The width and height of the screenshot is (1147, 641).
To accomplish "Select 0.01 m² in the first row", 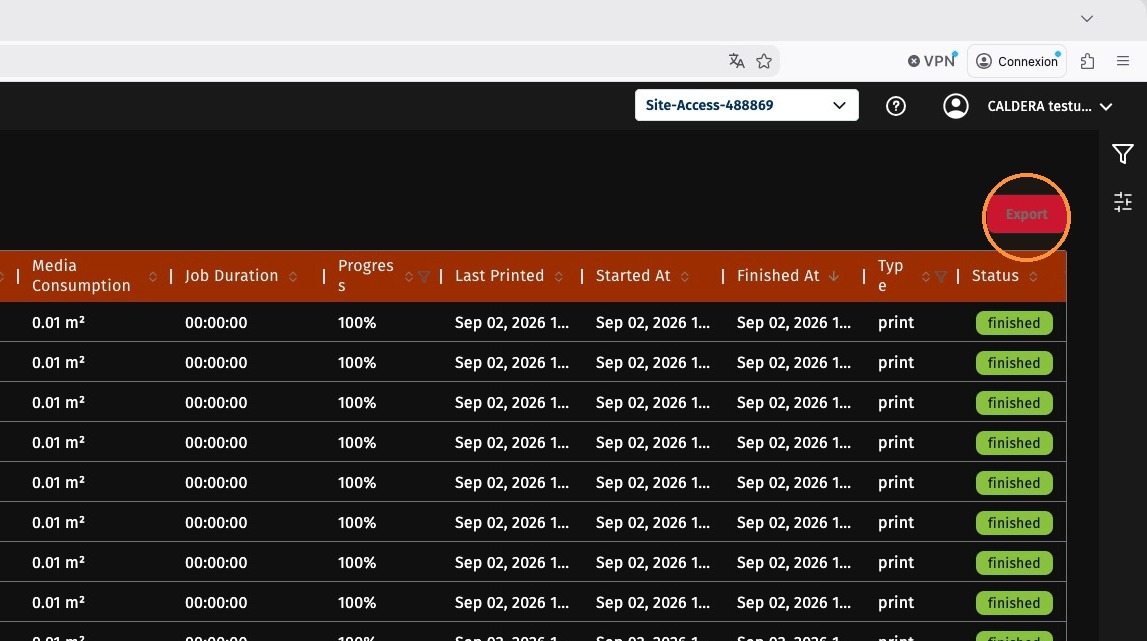I will [x=59, y=323].
